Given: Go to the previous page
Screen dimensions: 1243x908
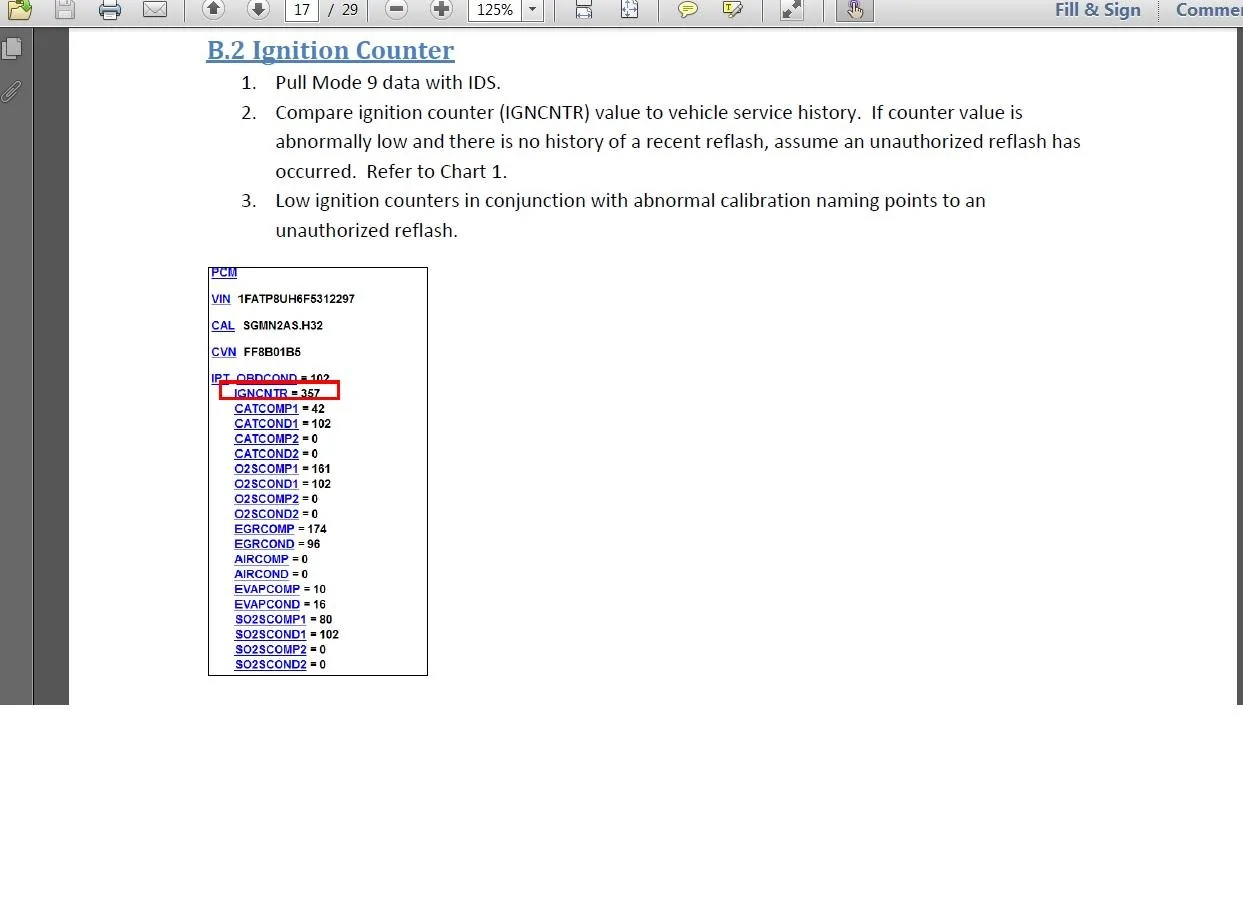Looking at the screenshot, I should [213, 10].
